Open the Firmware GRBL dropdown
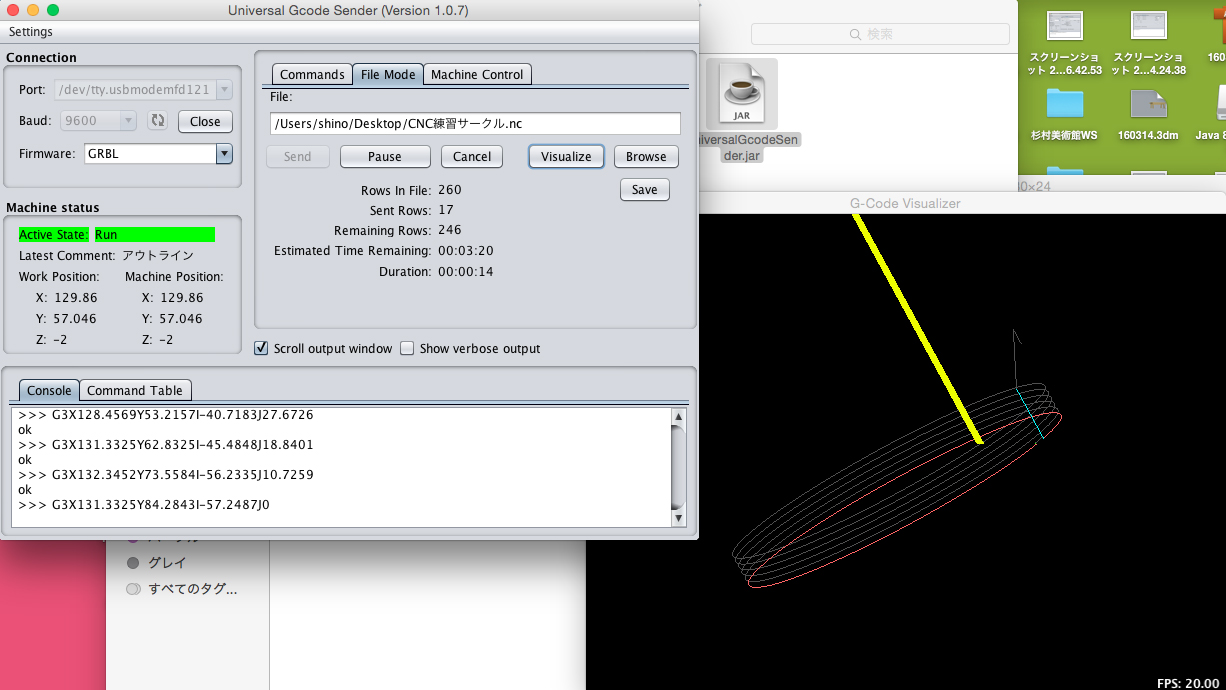 pos(158,154)
